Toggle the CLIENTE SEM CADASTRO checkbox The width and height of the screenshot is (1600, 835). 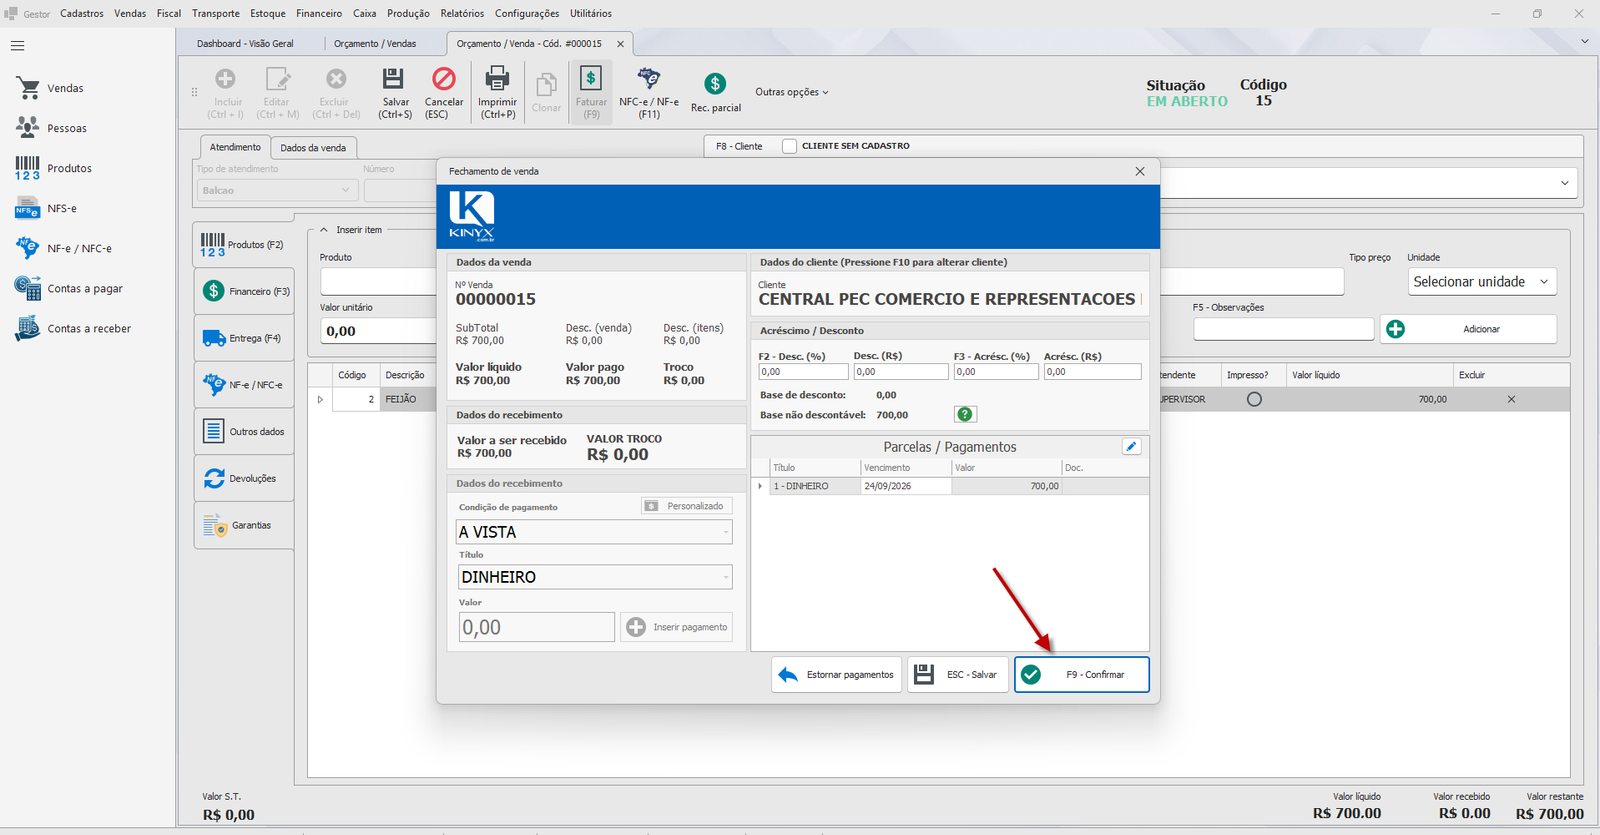tap(789, 146)
